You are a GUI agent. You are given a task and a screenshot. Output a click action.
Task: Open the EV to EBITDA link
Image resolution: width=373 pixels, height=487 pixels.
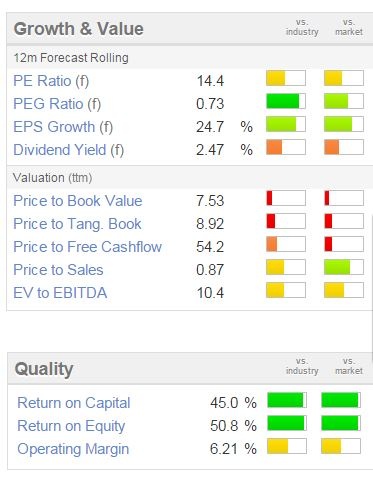[x=60, y=293]
